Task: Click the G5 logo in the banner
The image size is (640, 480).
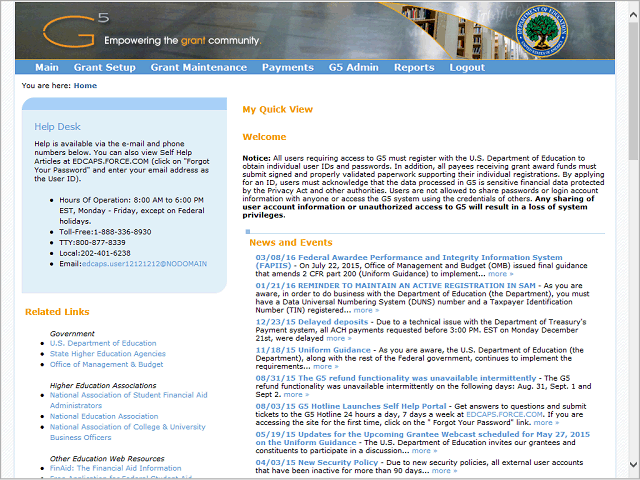Action: [x=76, y=29]
